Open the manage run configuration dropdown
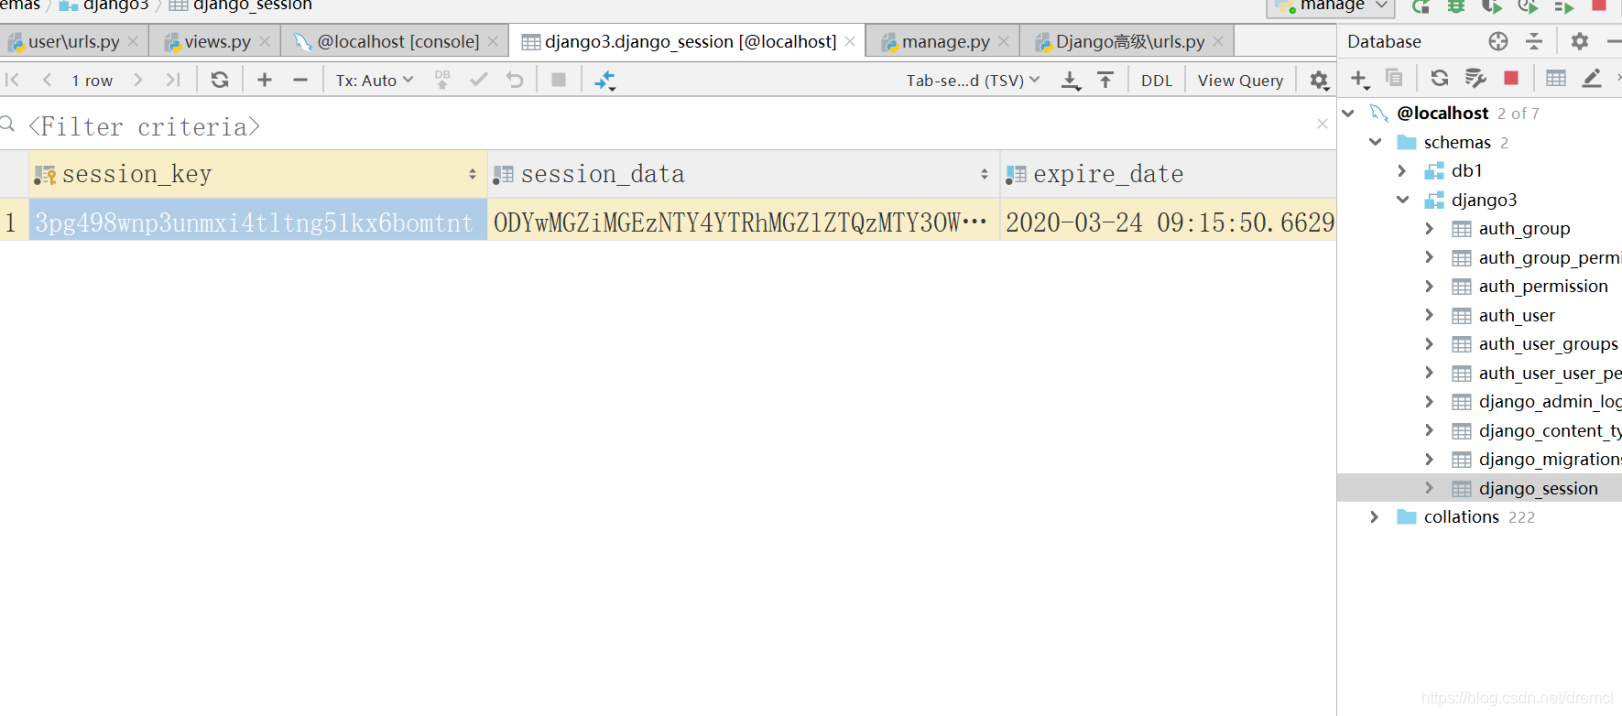This screenshot has height=716, width=1622. pos(1331,6)
